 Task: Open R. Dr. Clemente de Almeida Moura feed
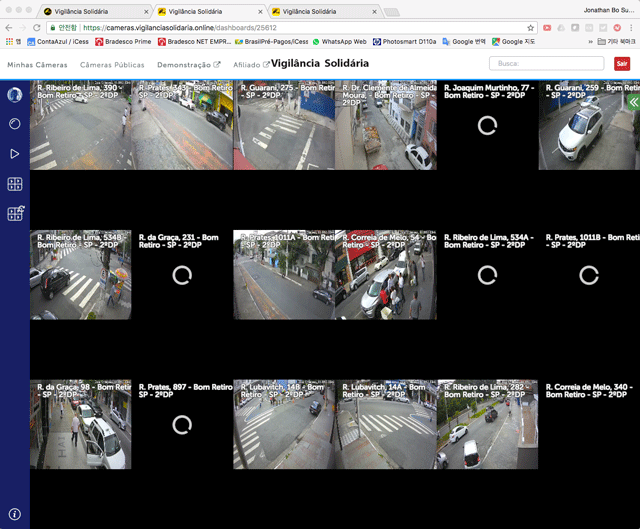386,125
